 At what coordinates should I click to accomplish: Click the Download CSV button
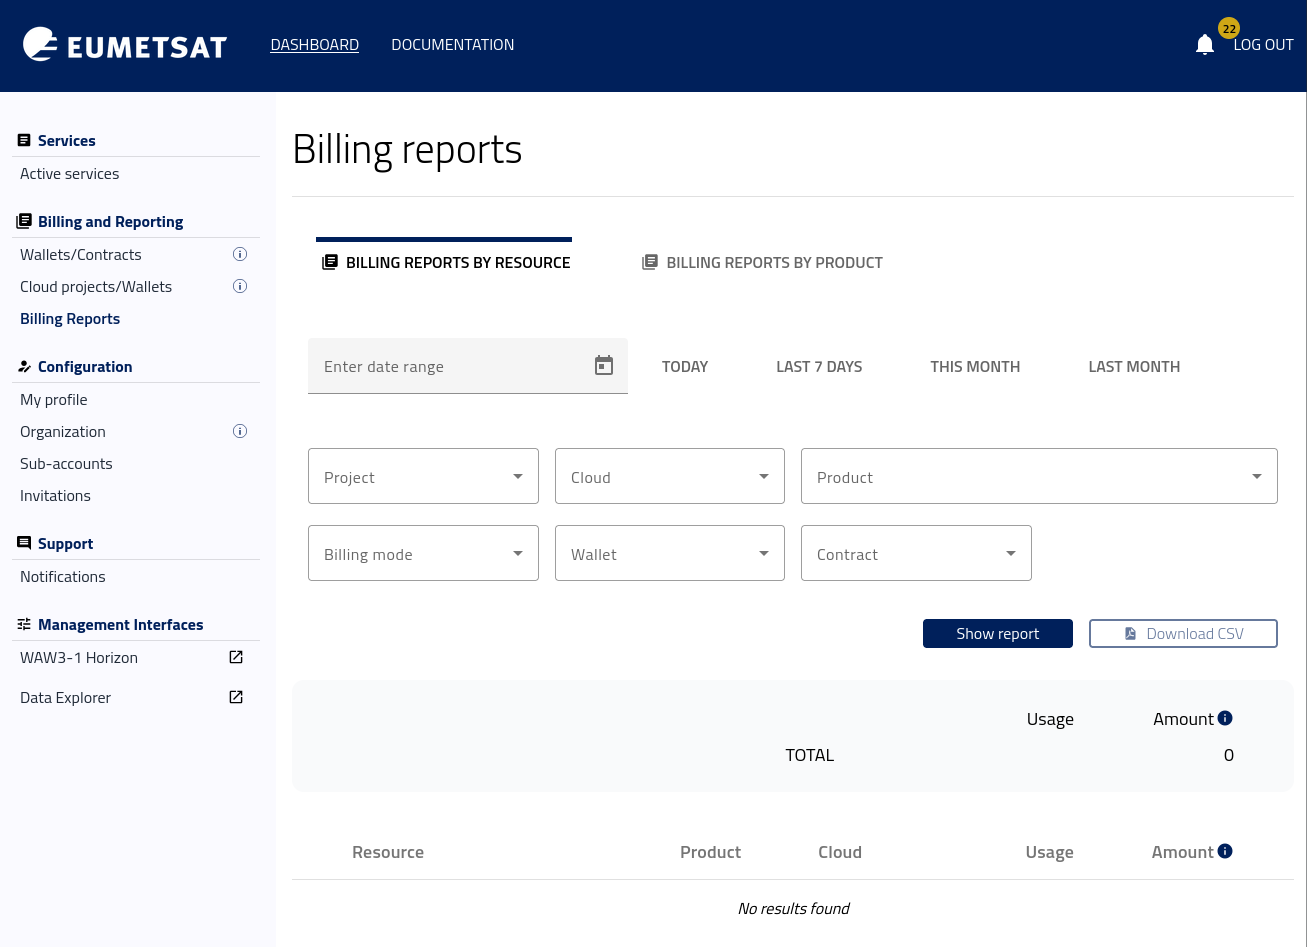click(x=1183, y=633)
